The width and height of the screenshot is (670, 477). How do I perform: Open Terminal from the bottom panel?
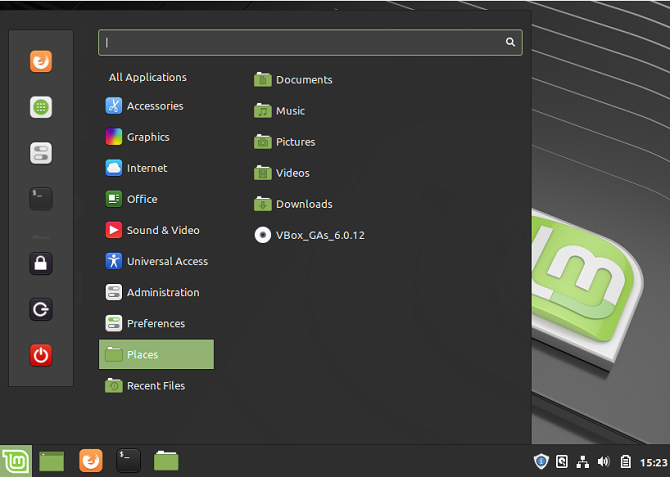128,461
